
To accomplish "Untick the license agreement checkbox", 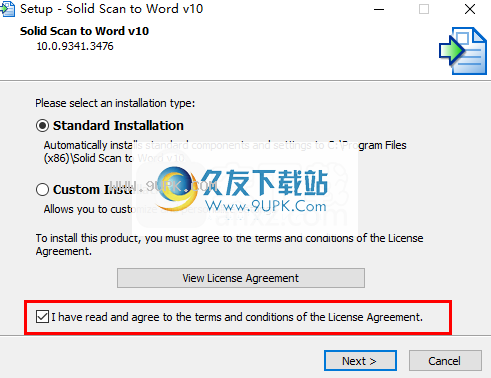I will tap(42, 317).
